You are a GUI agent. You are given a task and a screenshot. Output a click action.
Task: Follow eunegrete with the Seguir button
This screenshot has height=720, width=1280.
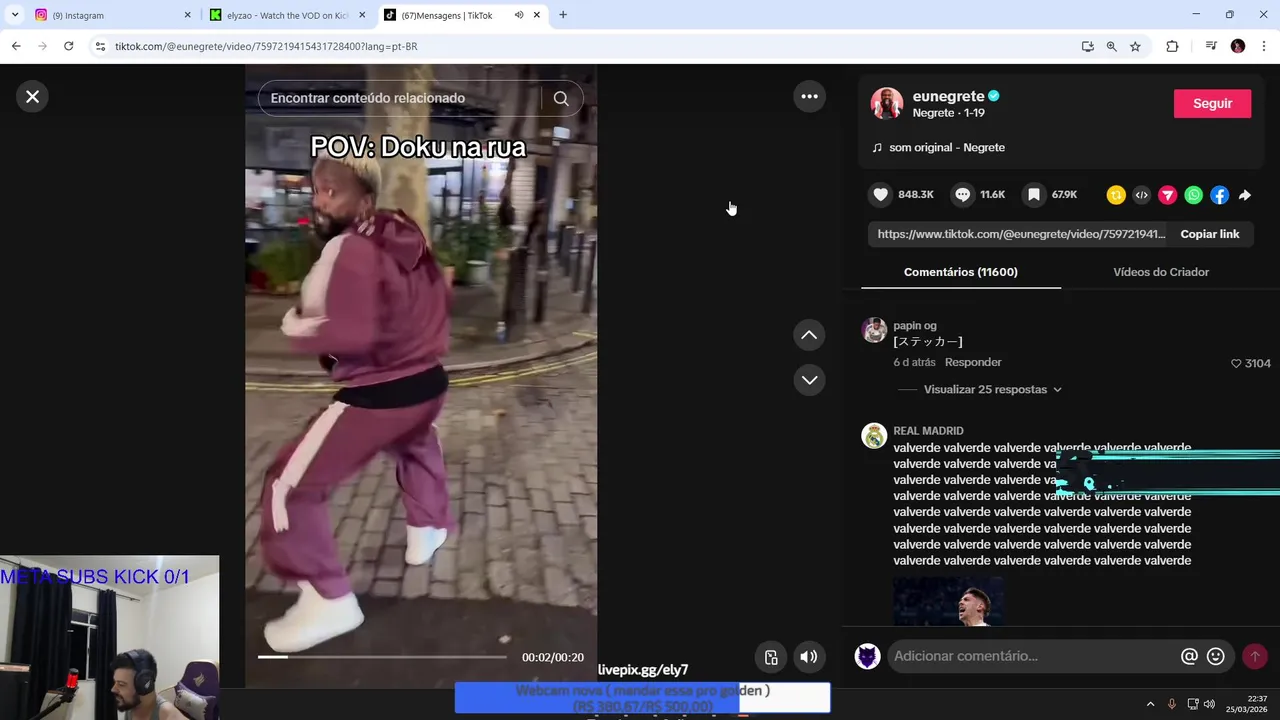1212,103
